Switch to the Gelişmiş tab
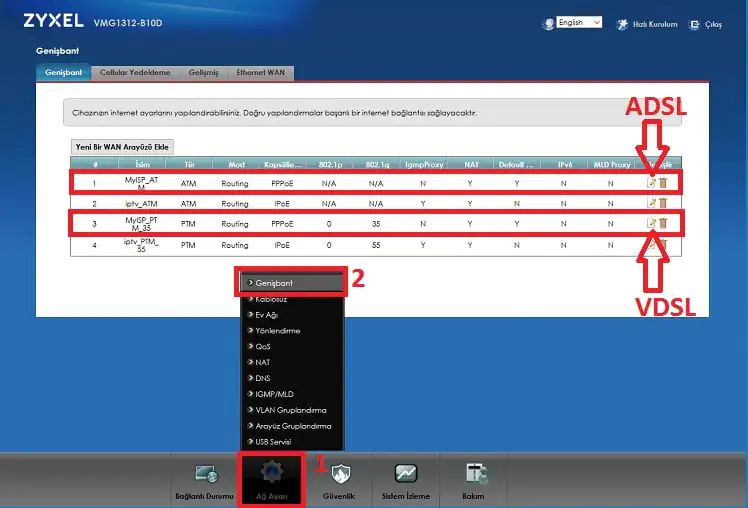 coord(204,73)
